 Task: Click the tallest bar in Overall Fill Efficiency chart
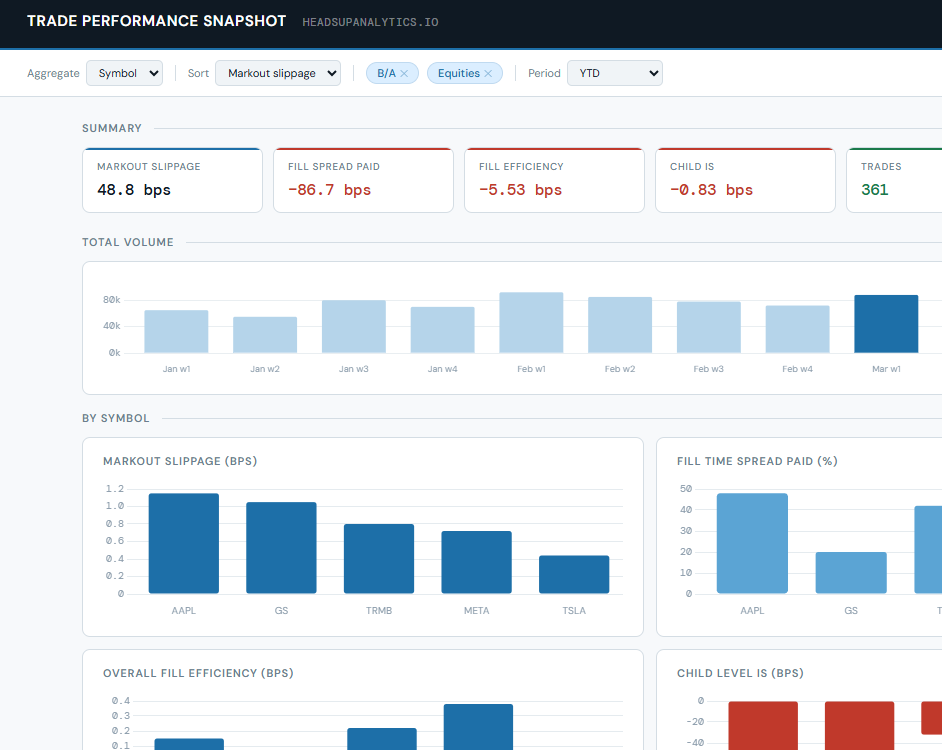478,727
